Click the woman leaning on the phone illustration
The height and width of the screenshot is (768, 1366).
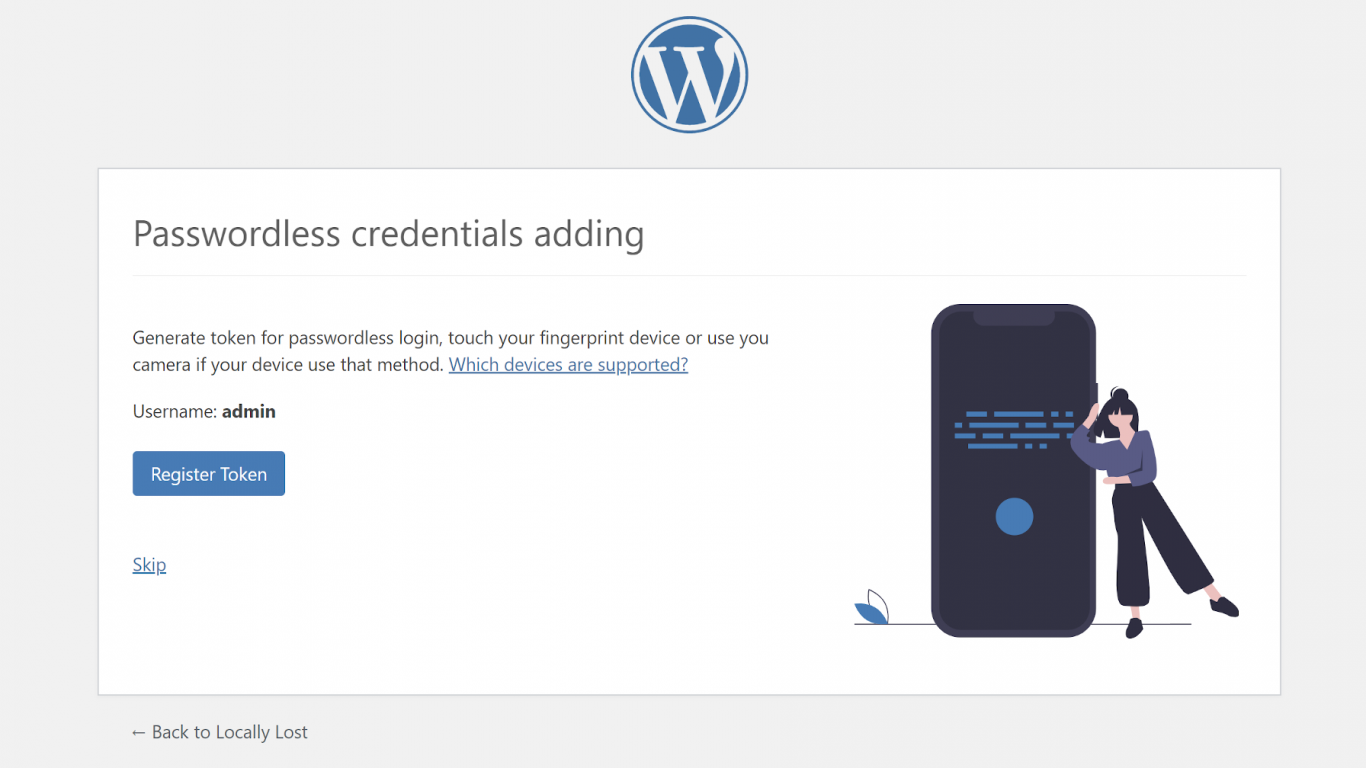pyautogui.click(x=1130, y=480)
